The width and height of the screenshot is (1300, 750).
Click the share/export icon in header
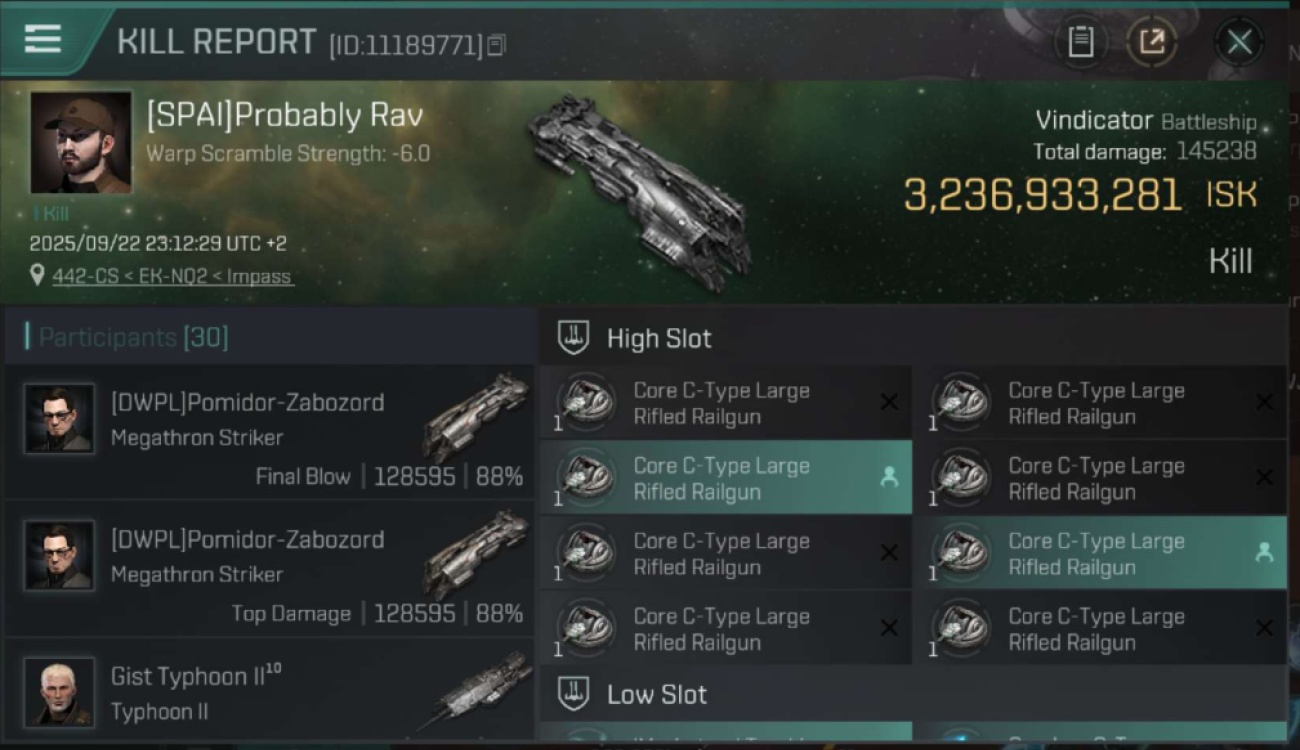pos(1151,42)
